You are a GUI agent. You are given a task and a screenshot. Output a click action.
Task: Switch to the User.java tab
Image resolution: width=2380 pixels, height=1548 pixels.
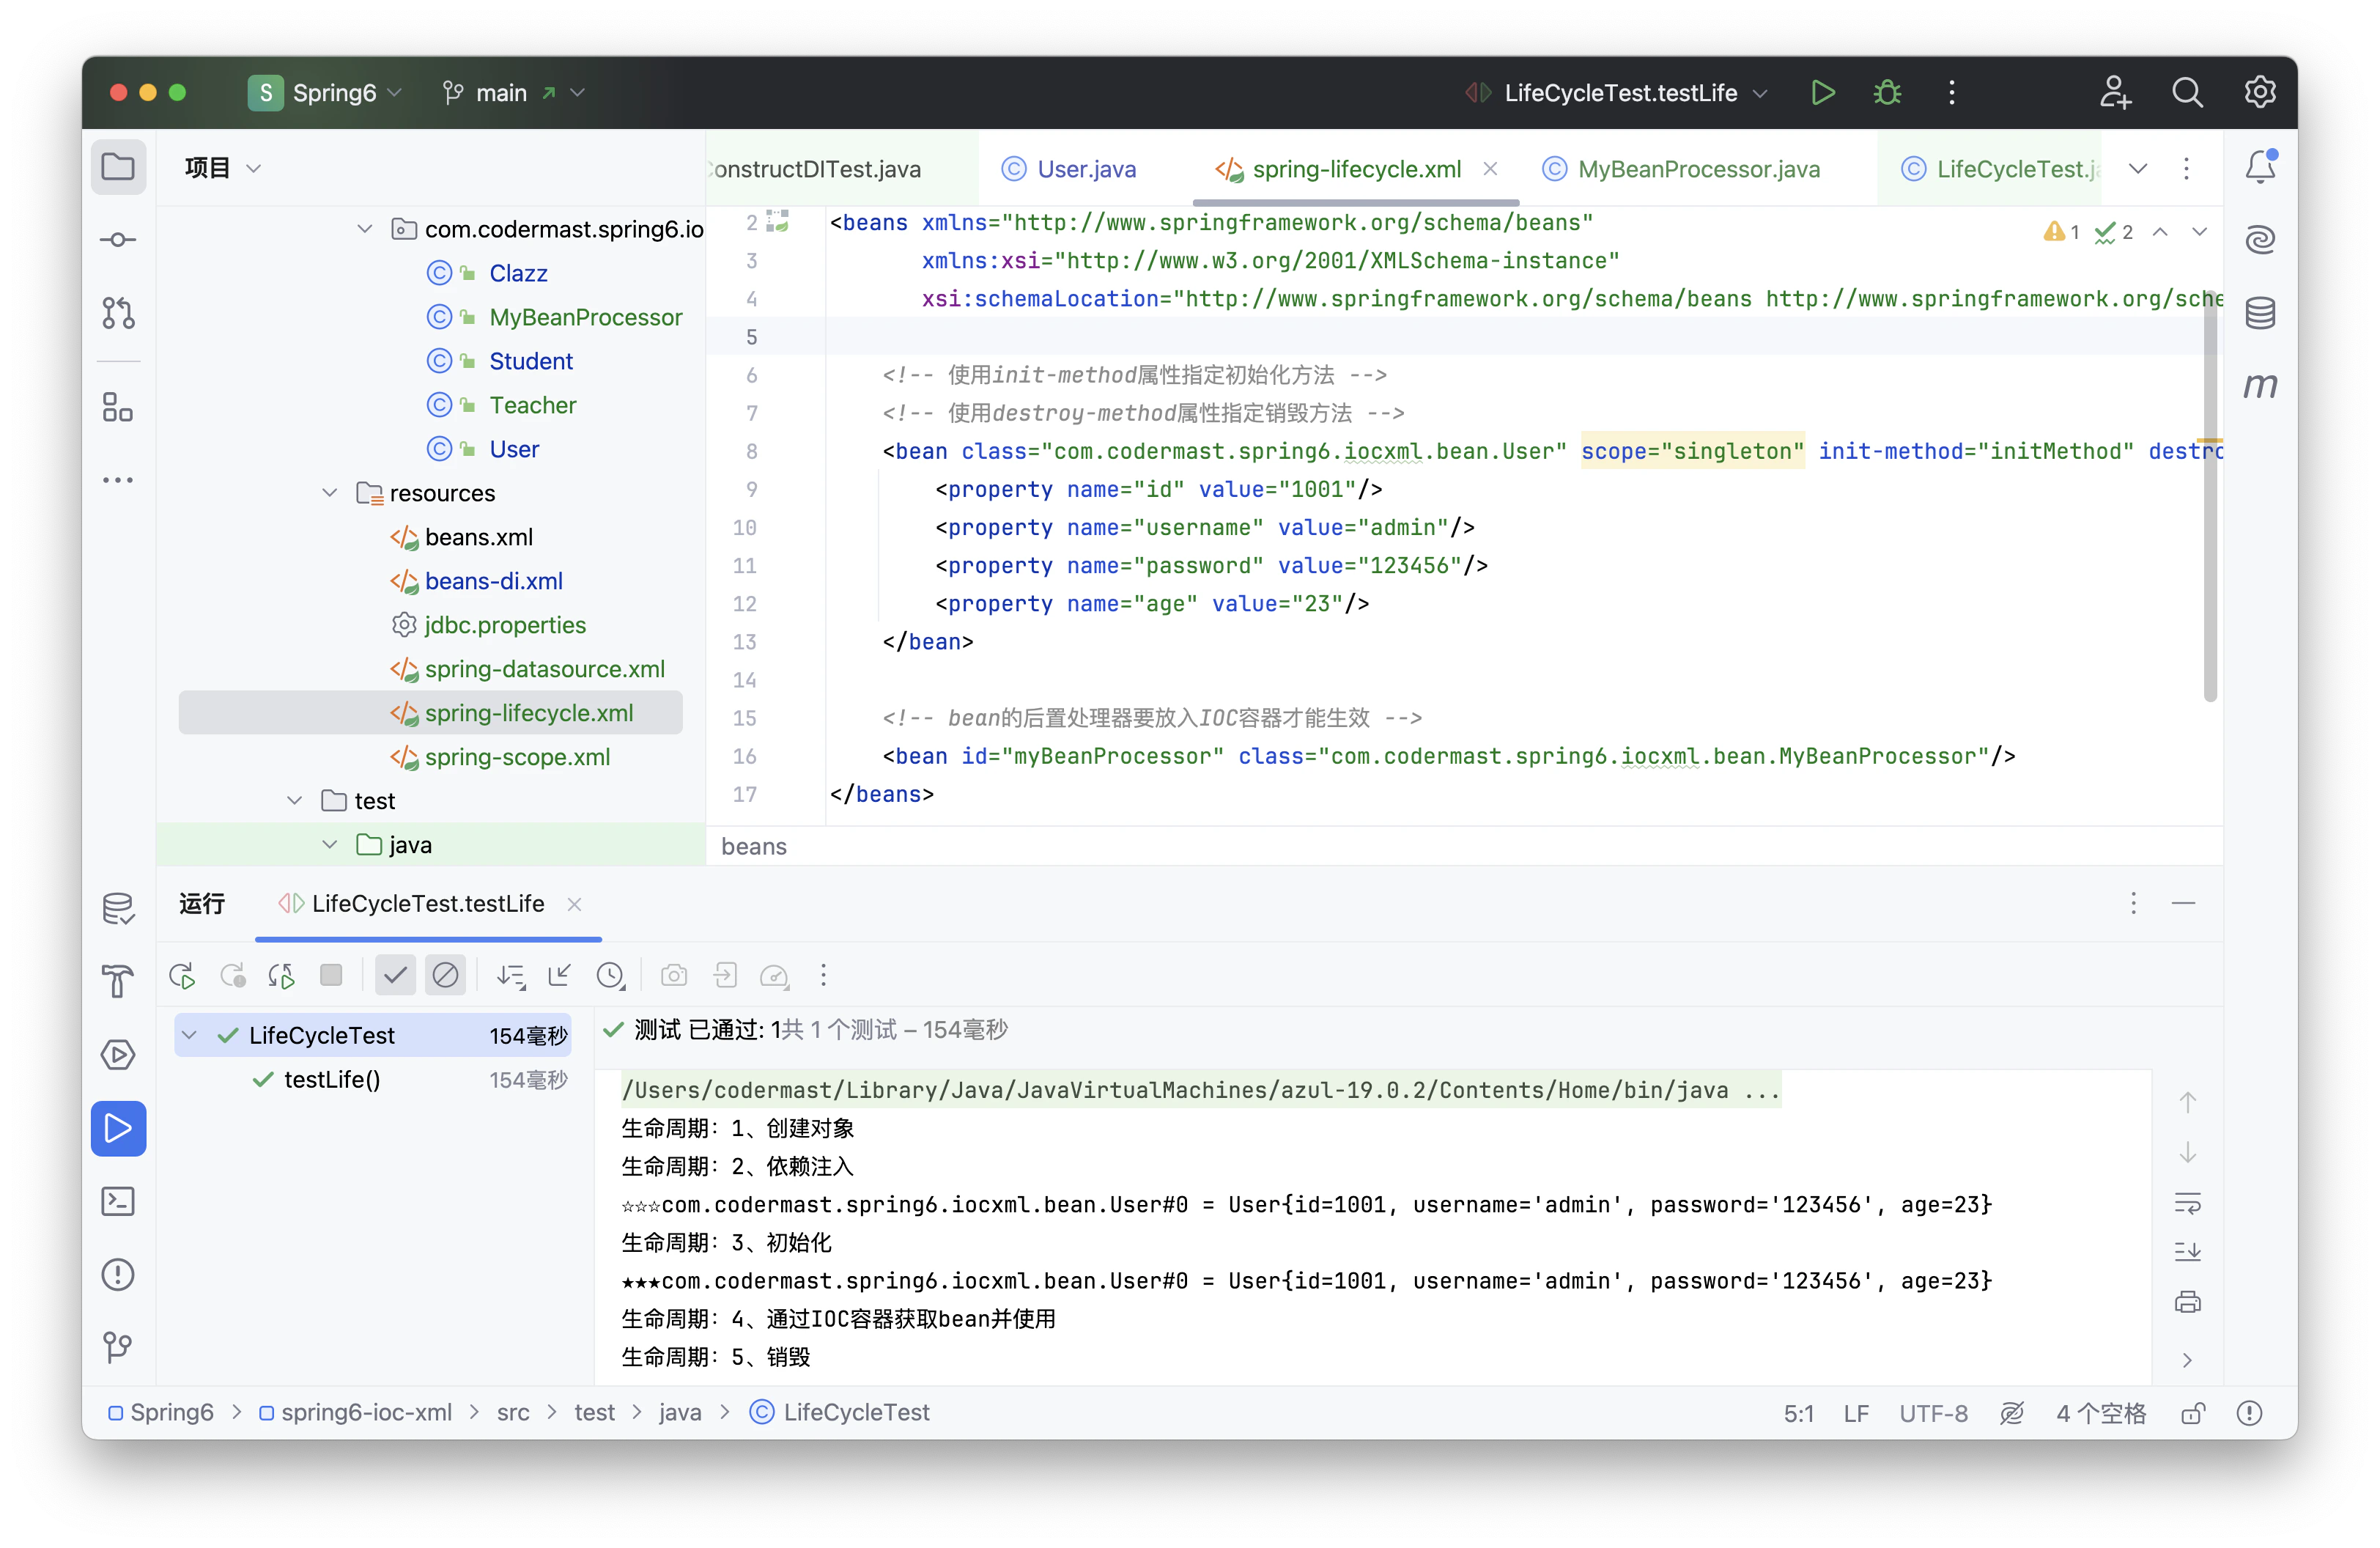coord(1086,169)
